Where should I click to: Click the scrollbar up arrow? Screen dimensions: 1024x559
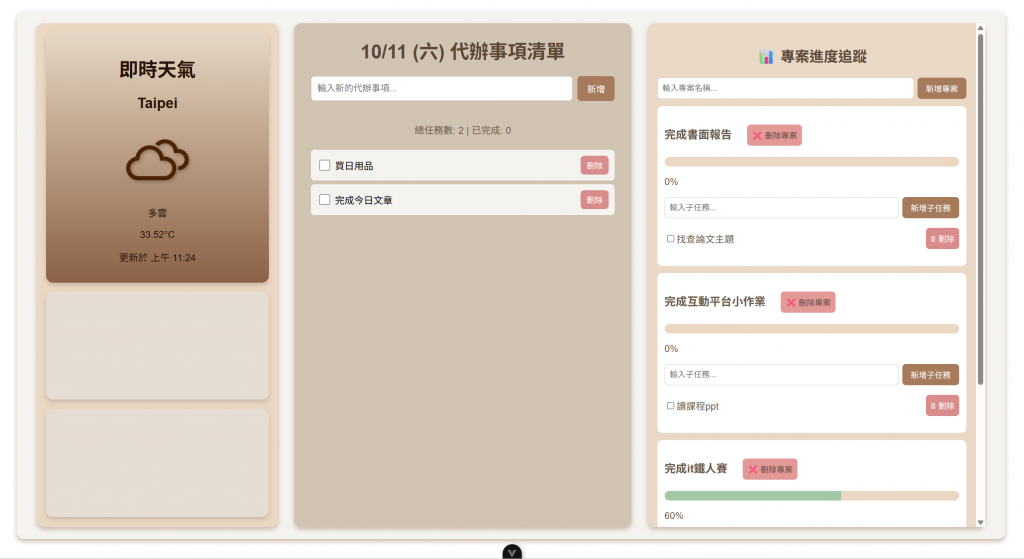click(x=980, y=28)
